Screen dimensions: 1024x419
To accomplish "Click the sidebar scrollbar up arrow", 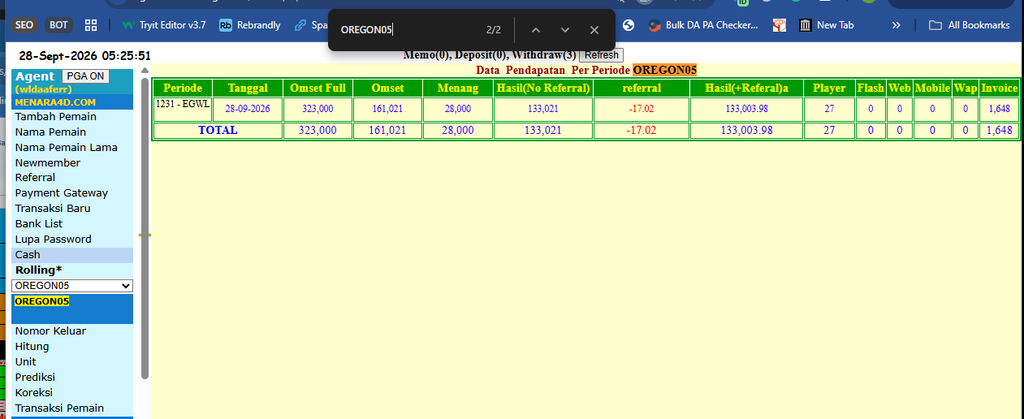I will 145,70.
